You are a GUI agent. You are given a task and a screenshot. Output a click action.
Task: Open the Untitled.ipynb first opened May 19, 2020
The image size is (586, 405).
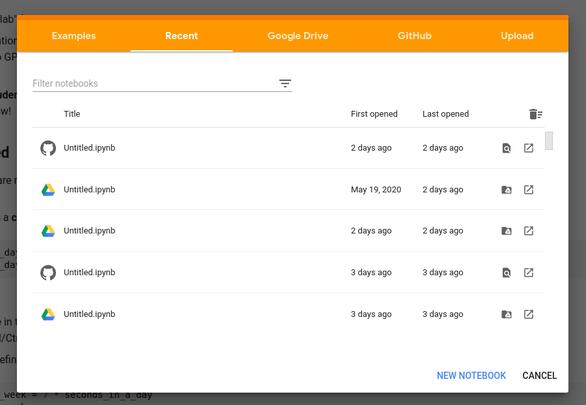[89, 189]
